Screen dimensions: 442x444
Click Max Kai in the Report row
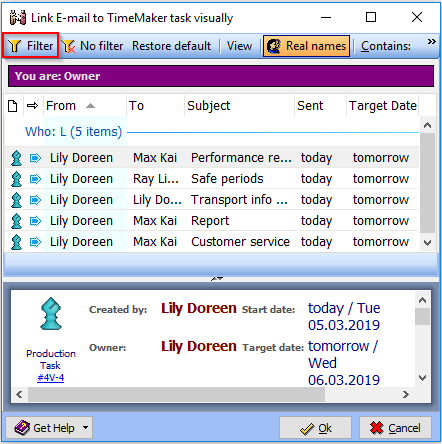155,221
